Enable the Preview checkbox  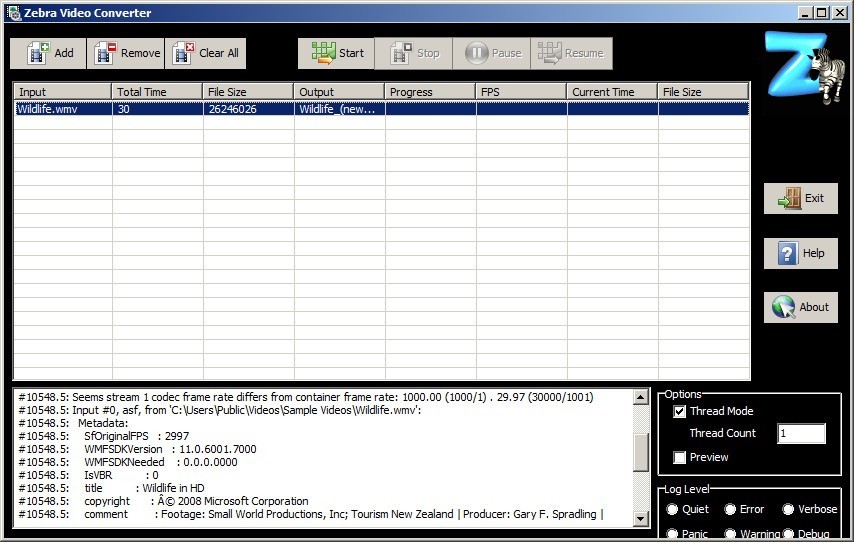[x=680, y=458]
